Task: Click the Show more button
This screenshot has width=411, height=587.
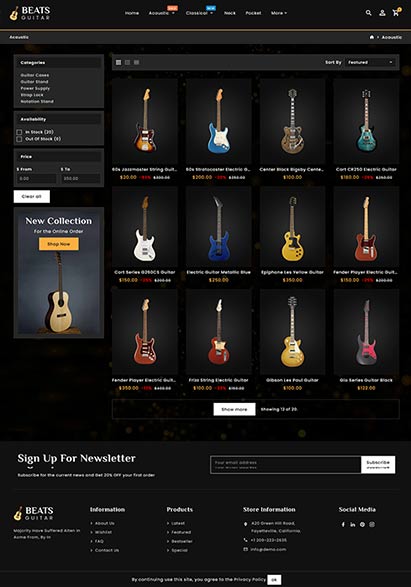Action: click(x=234, y=409)
